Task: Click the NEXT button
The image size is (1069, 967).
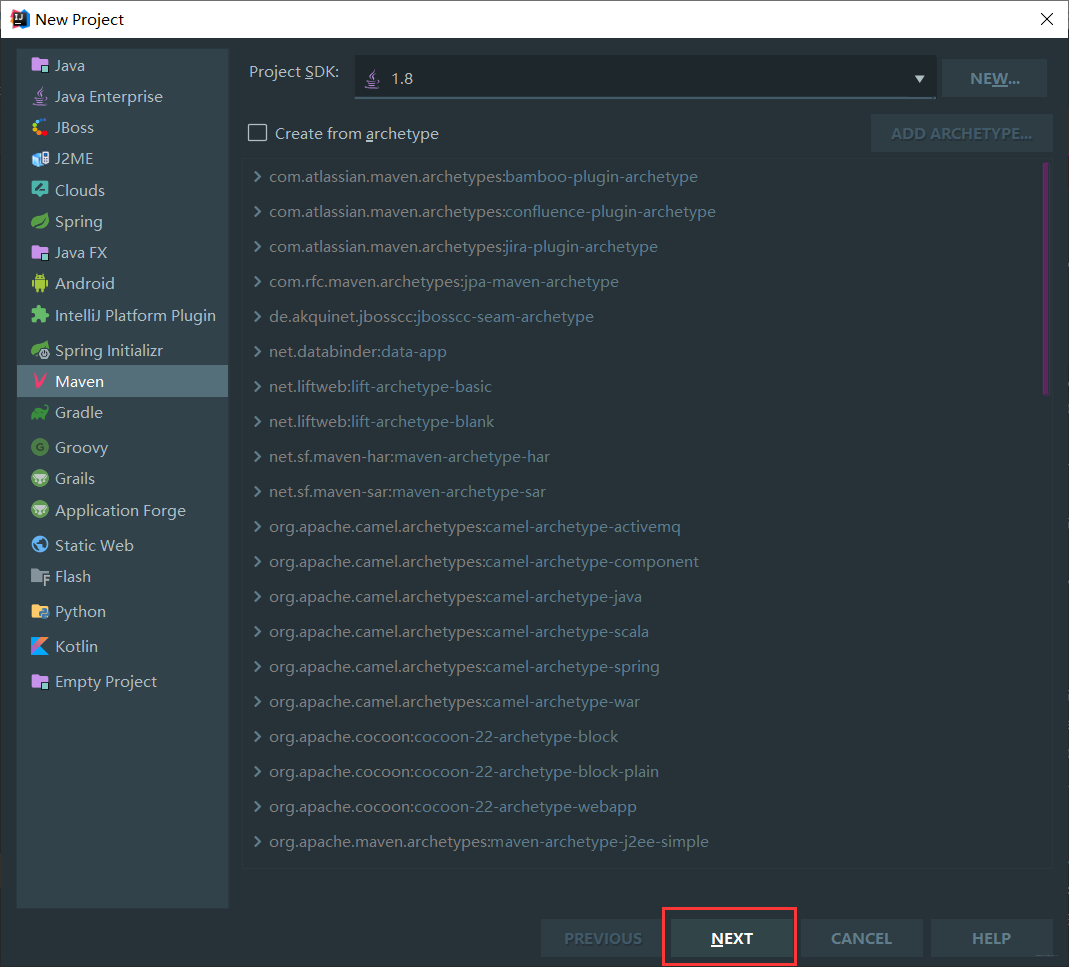Action: click(732, 938)
